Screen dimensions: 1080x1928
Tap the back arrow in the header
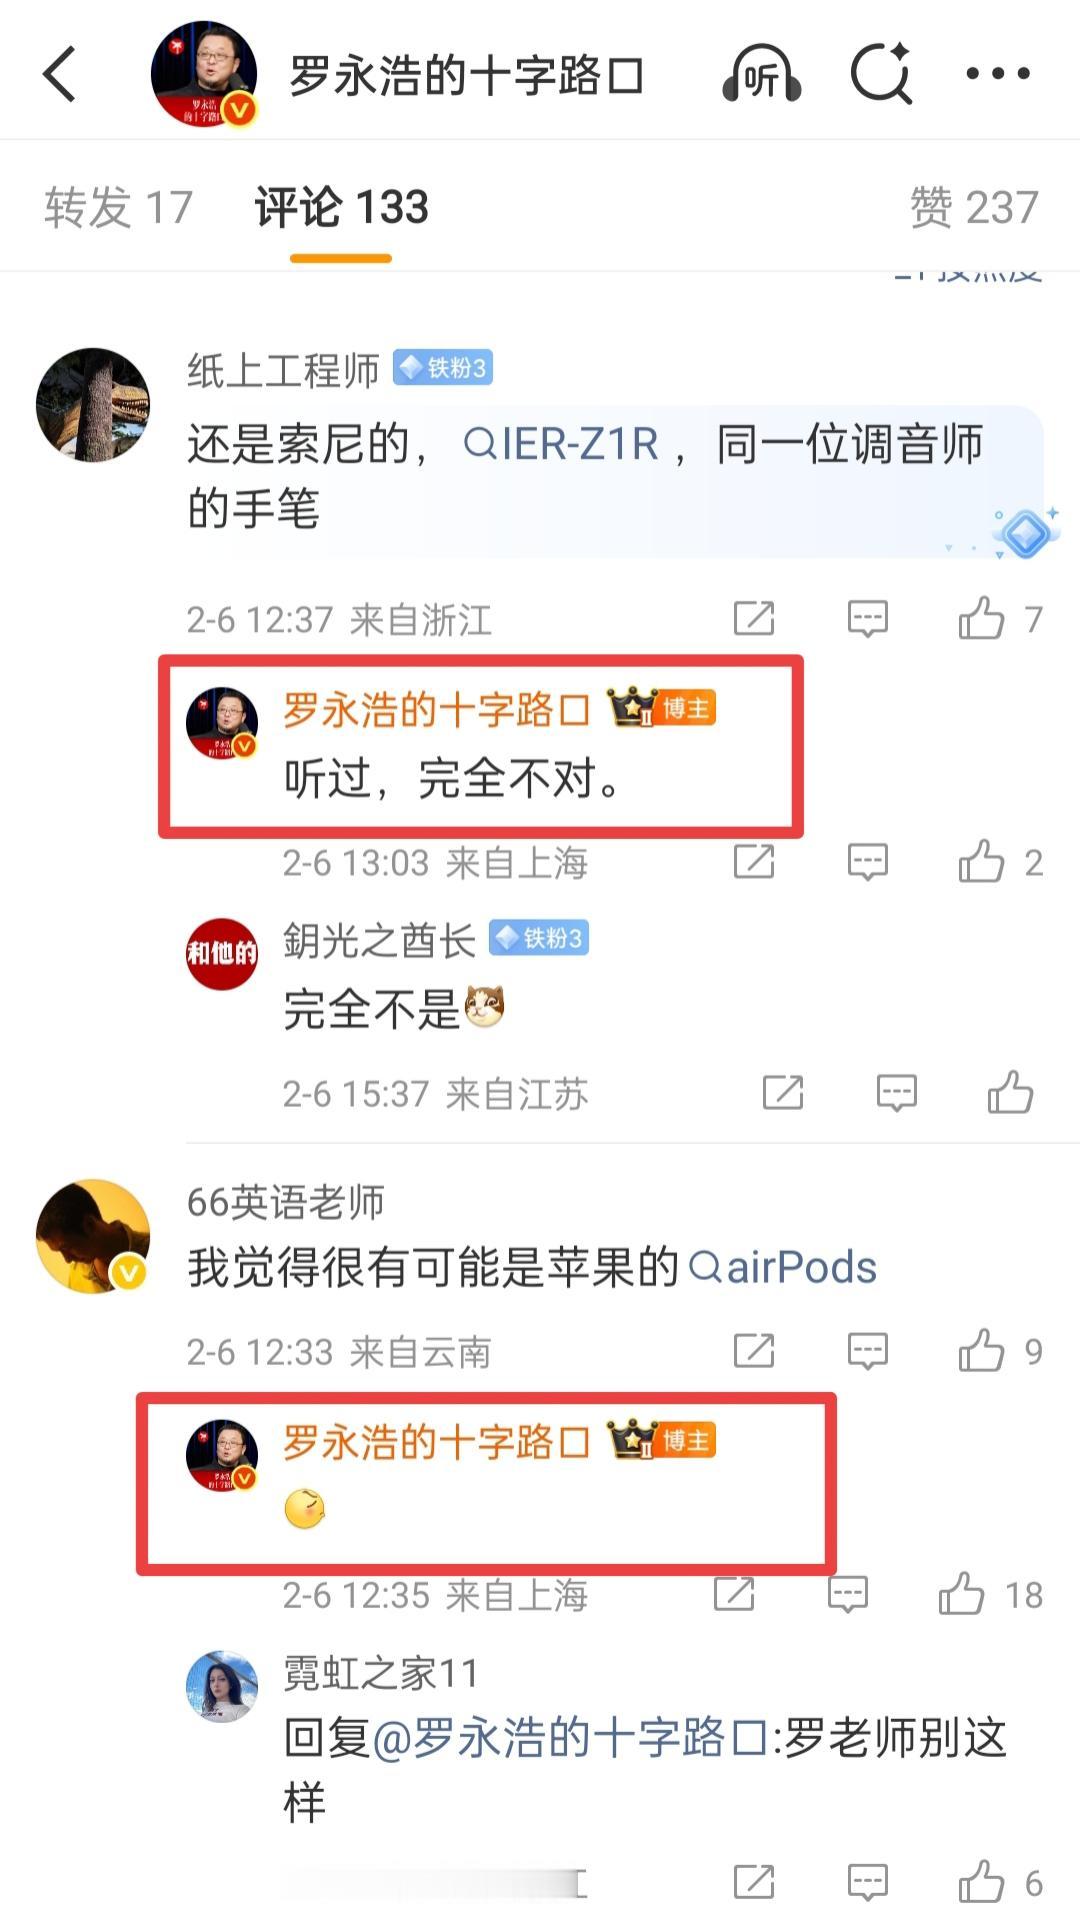[x=60, y=74]
